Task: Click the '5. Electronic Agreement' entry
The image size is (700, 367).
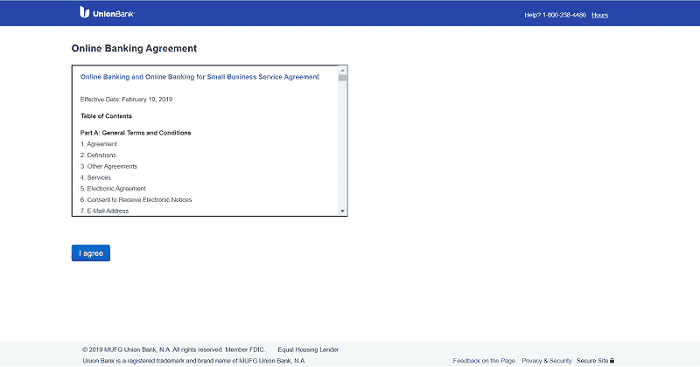Action: point(113,189)
